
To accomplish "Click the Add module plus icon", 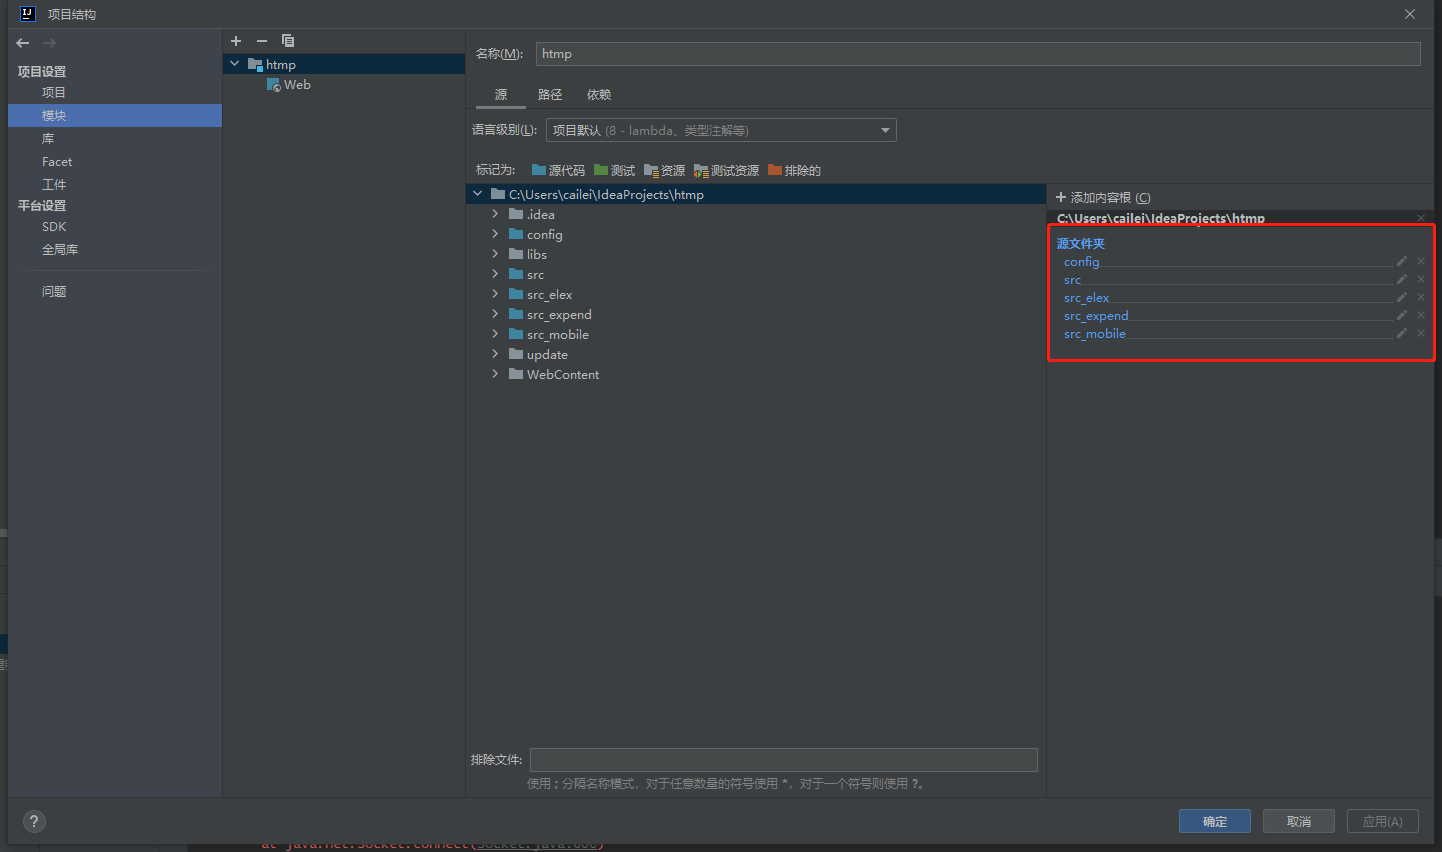I will (236, 41).
